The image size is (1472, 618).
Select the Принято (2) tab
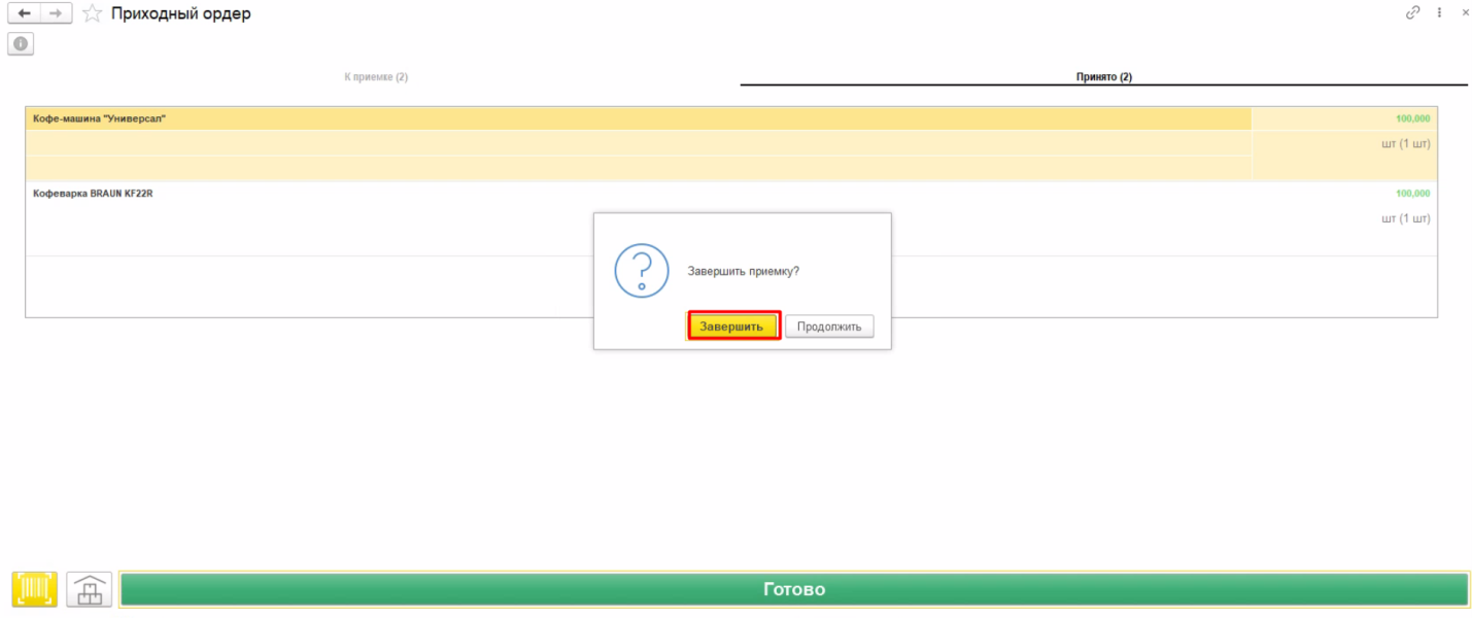click(x=1104, y=77)
